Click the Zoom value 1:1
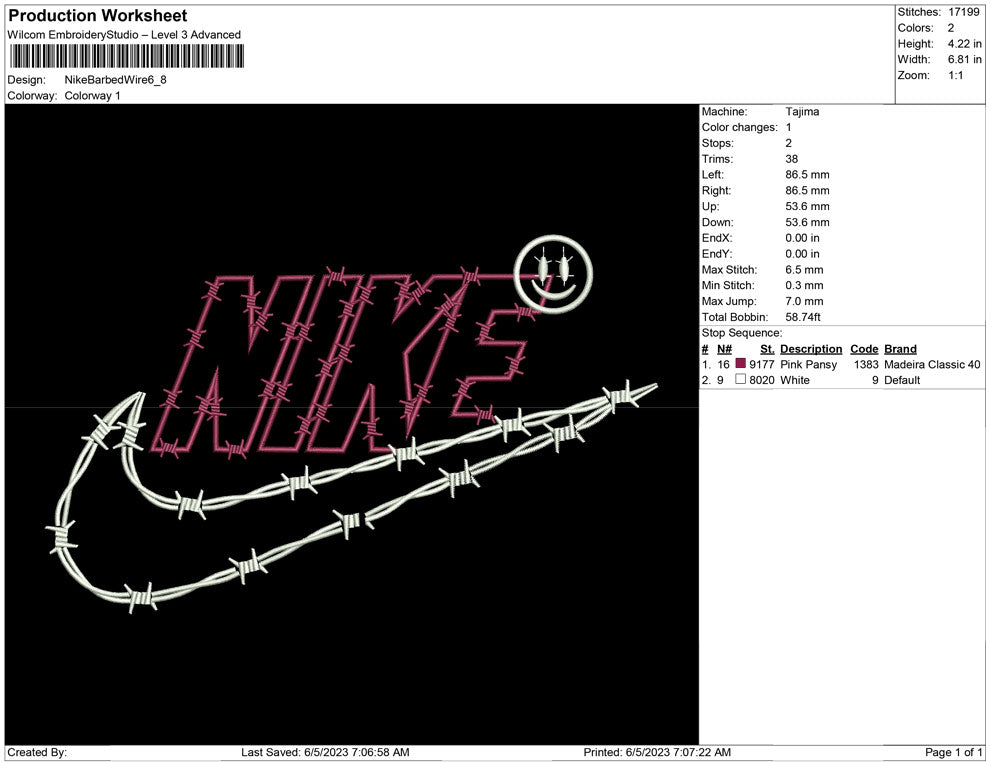The image size is (990, 762). (955, 75)
